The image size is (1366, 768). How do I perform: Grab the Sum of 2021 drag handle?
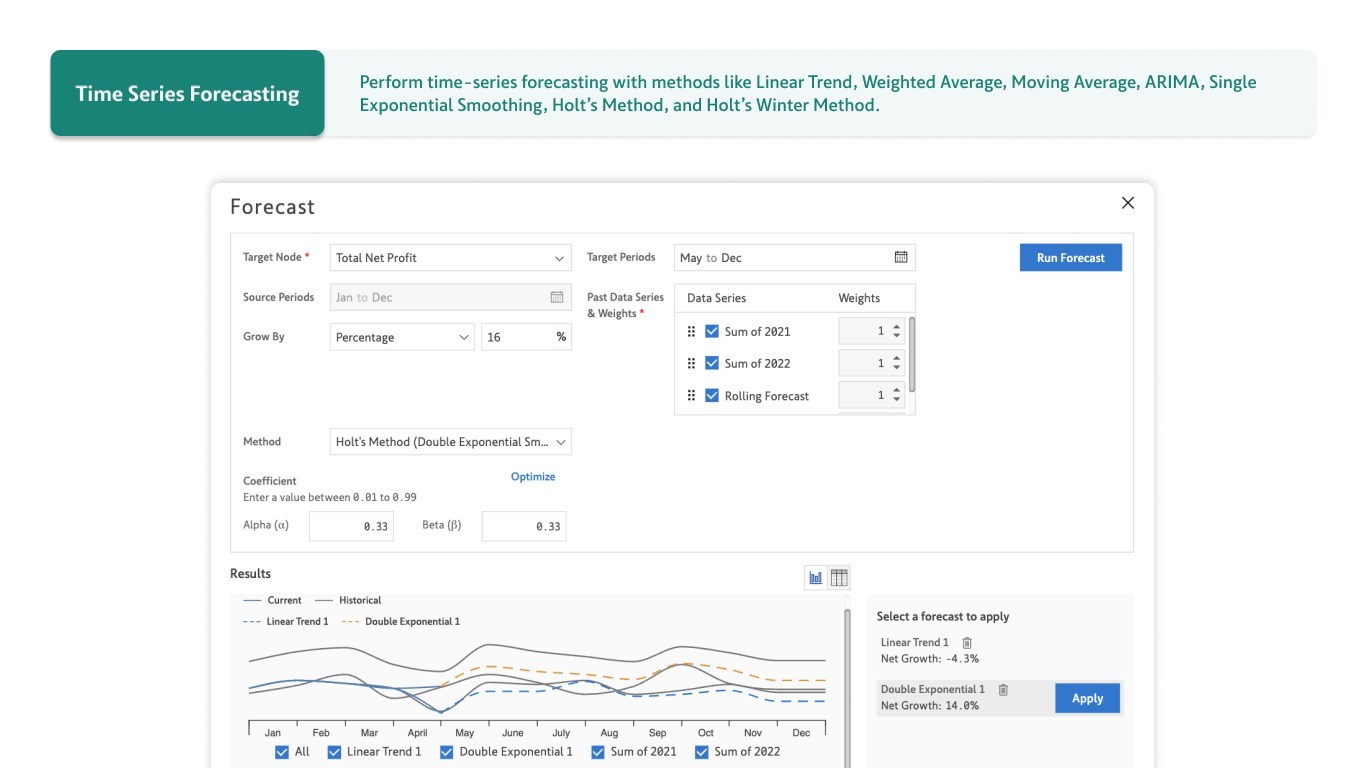[691, 331]
